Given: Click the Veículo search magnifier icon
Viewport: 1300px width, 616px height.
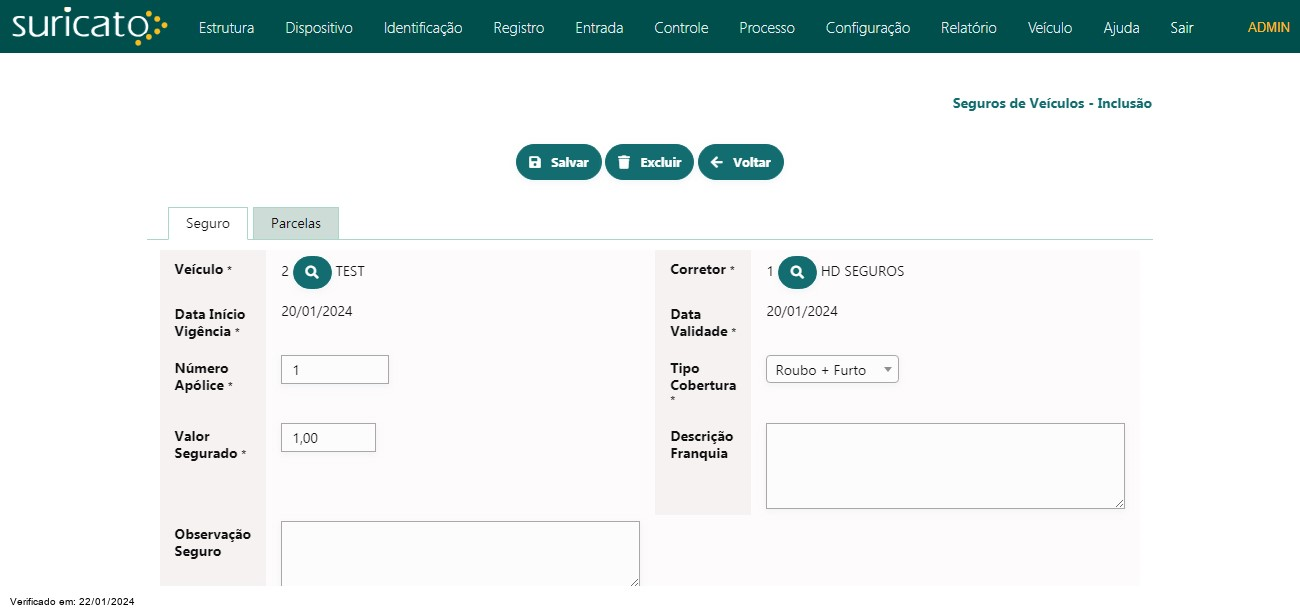Looking at the screenshot, I should pos(312,271).
